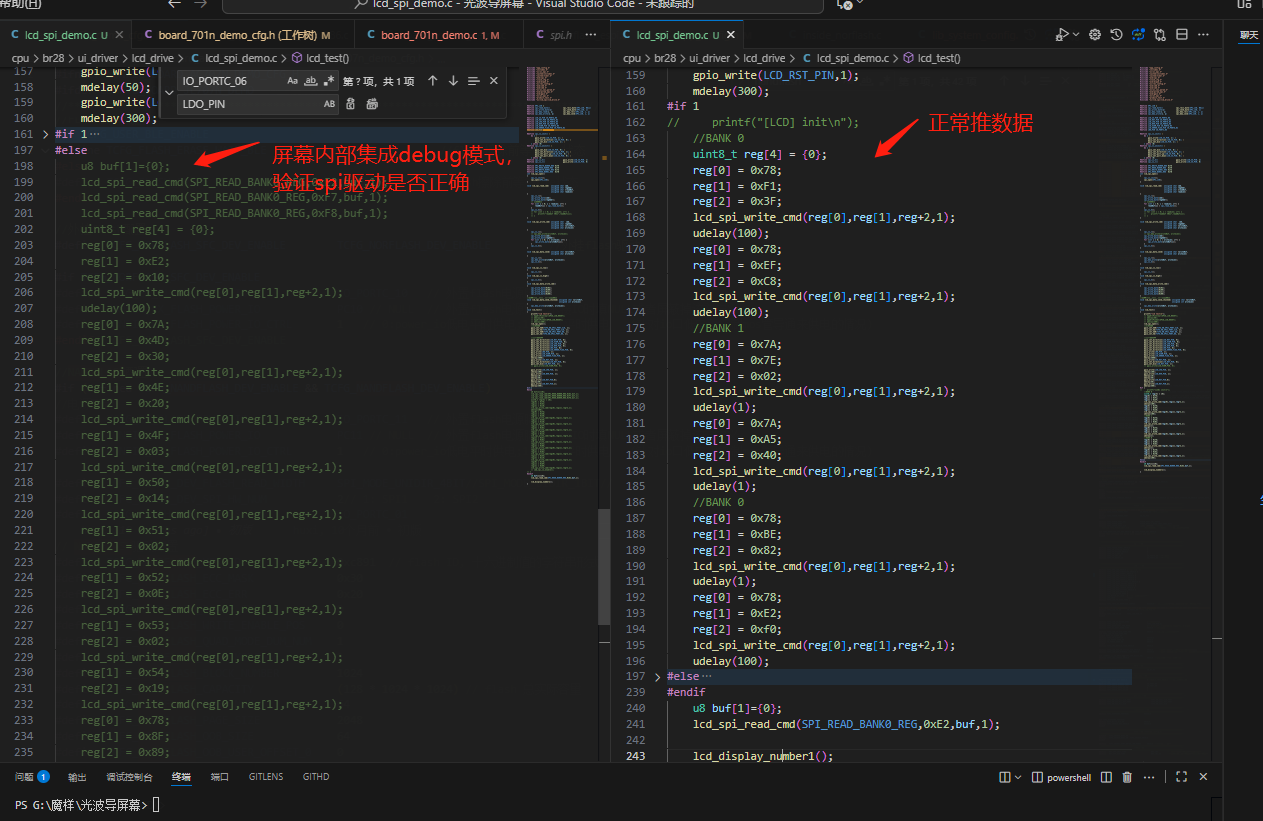This screenshot has width=1263, height=821.
Task: Toggle Match Case in the find box
Action: point(292,80)
